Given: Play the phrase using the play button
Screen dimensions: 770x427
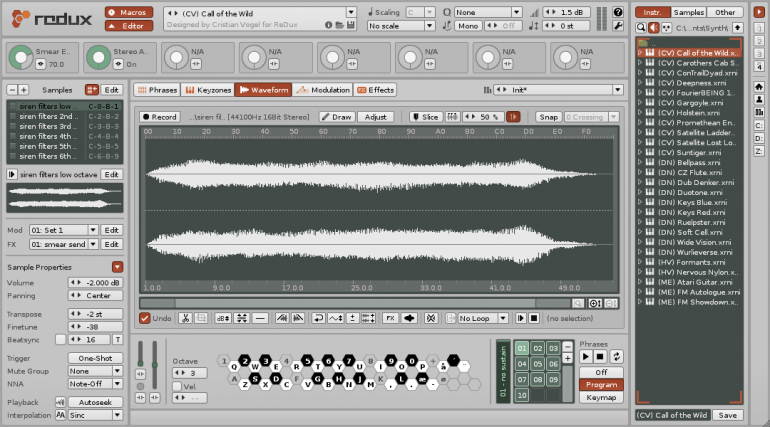Looking at the screenshot, I should point(586,356).
